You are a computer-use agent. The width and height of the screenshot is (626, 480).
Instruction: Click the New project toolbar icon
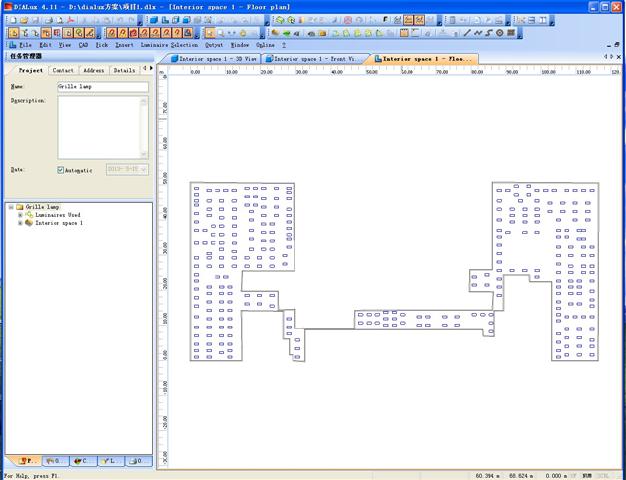click(x=13, y=20)
